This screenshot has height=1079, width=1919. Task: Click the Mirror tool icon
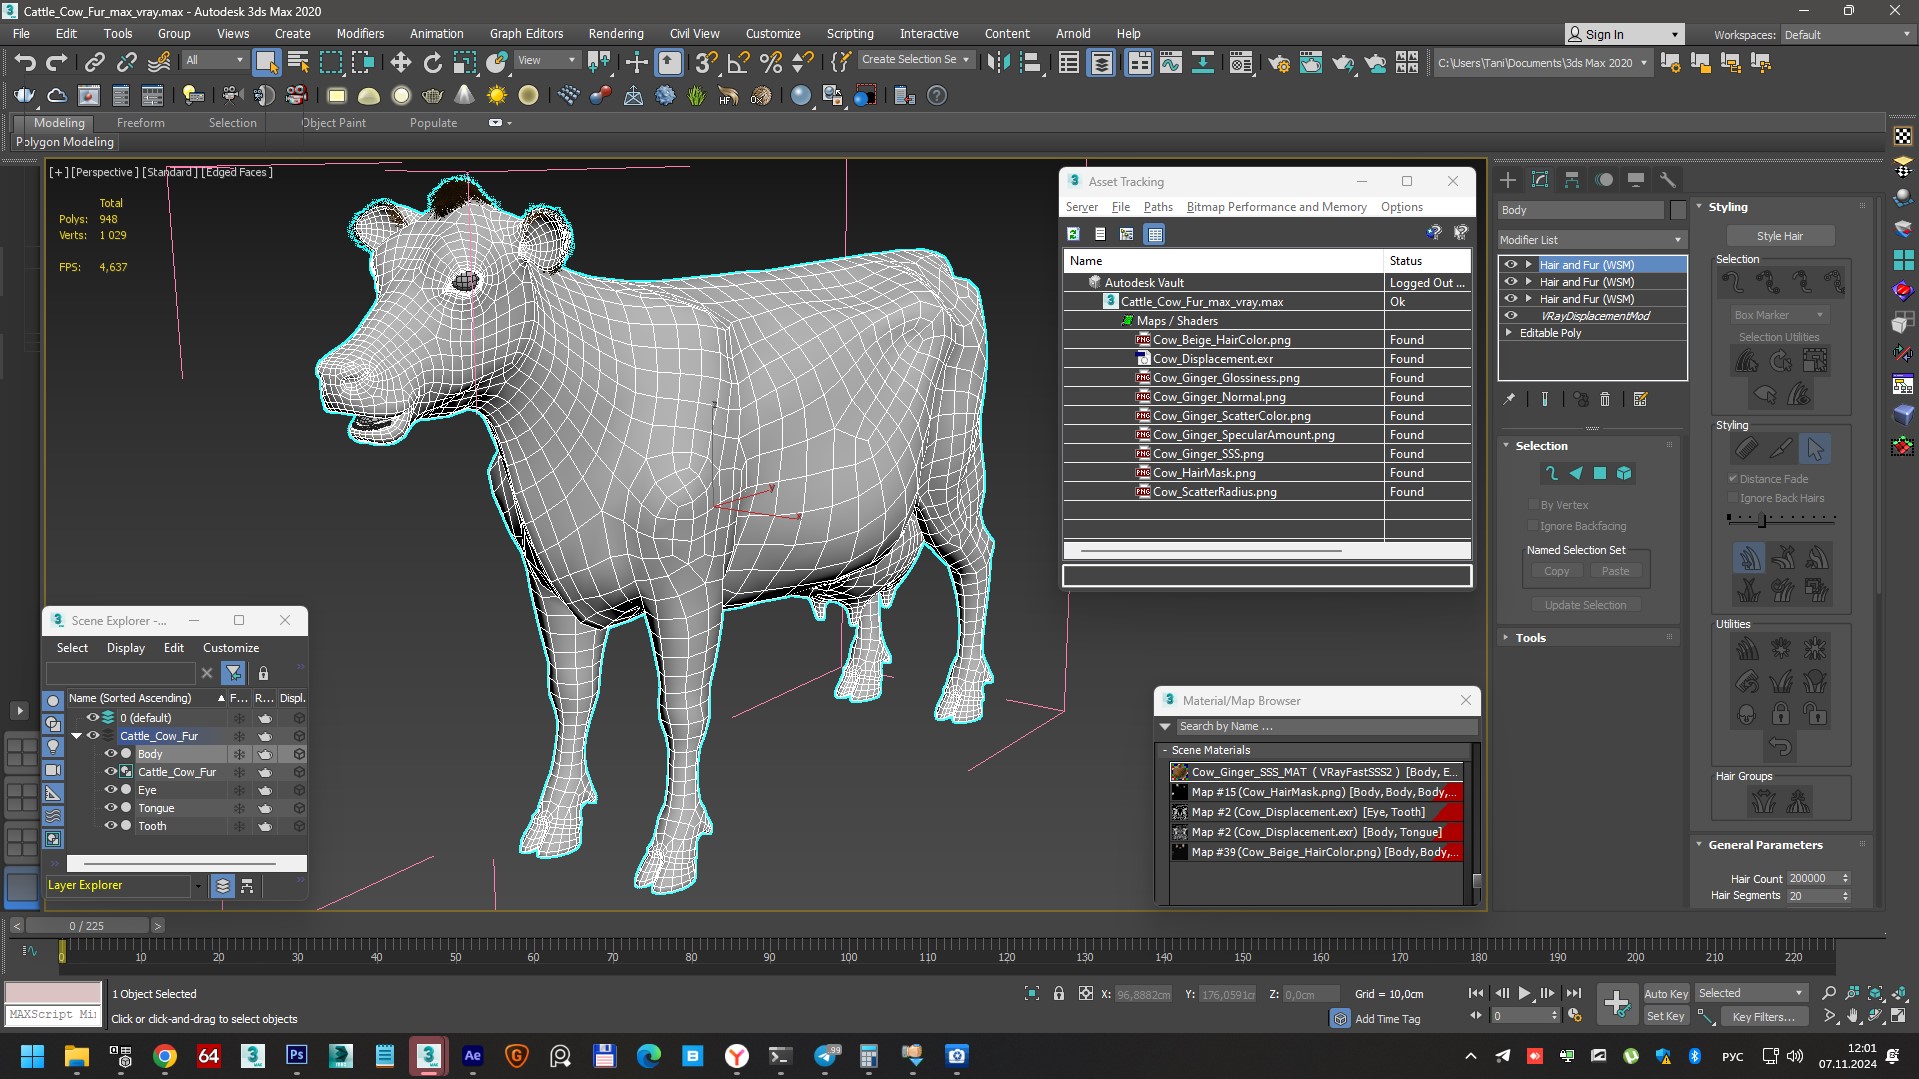[998, 63]
